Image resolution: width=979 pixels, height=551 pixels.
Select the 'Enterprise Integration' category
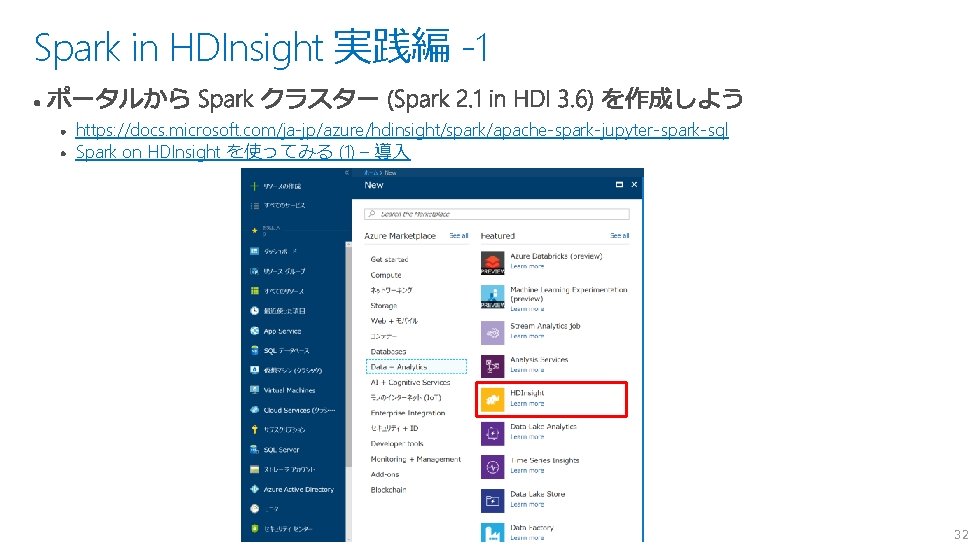[408, 413]
